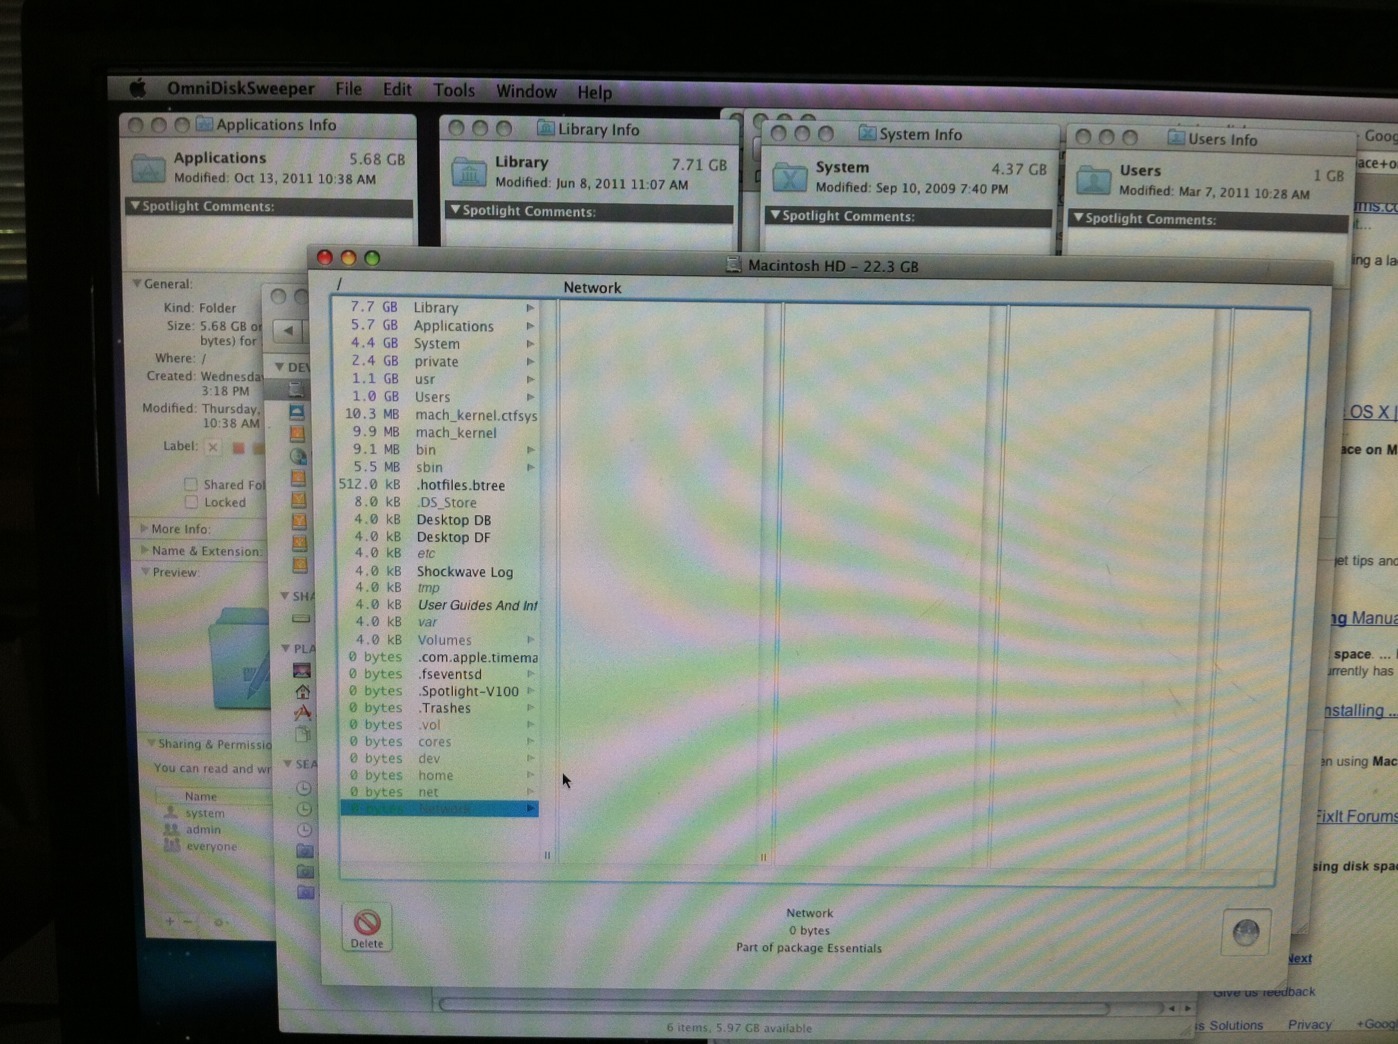Select the red label color swatch

(x=238, y=448)
